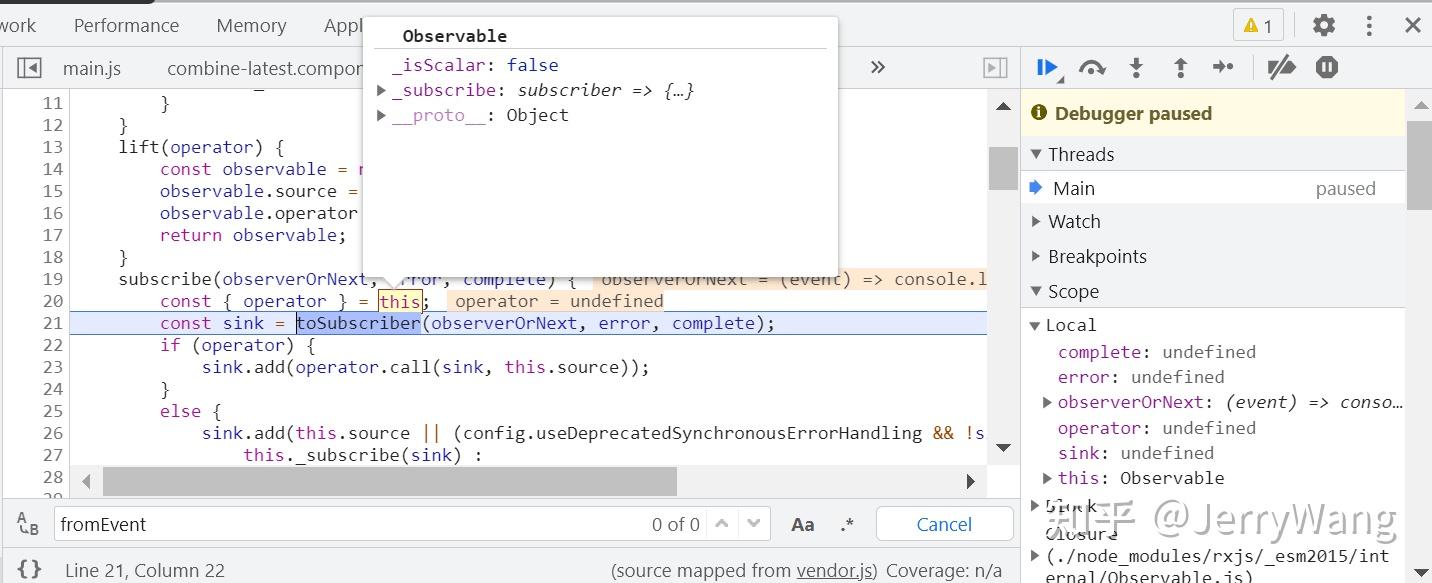Expand _subscribe property in tooltip
The height and width of the screenshot is (583, 1432).
pos(381,91)
